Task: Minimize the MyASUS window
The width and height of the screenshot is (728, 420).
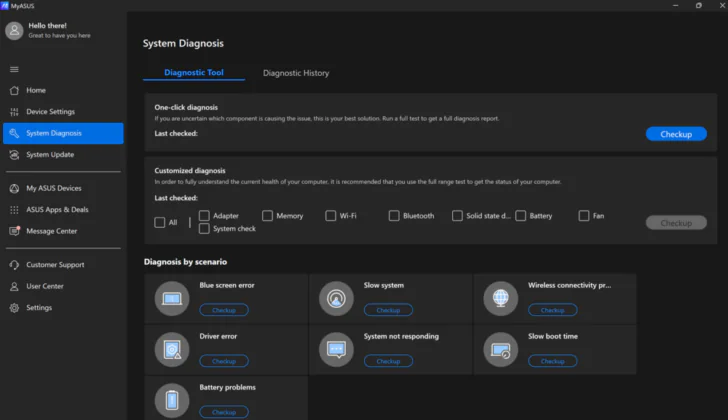Action: click(676, 6)
